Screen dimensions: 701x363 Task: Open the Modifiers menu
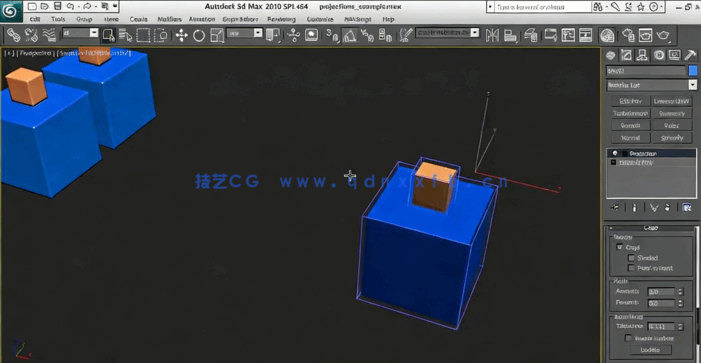(x=169, y=19)
